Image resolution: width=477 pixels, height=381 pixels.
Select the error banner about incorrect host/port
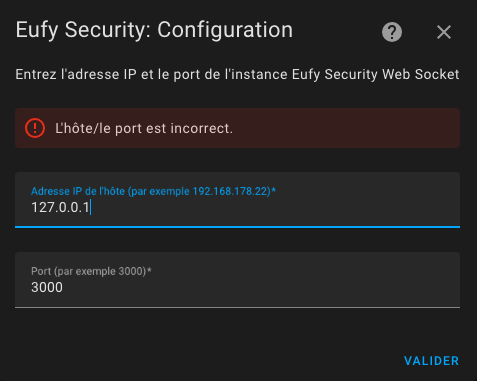click(x=237, y=128)
